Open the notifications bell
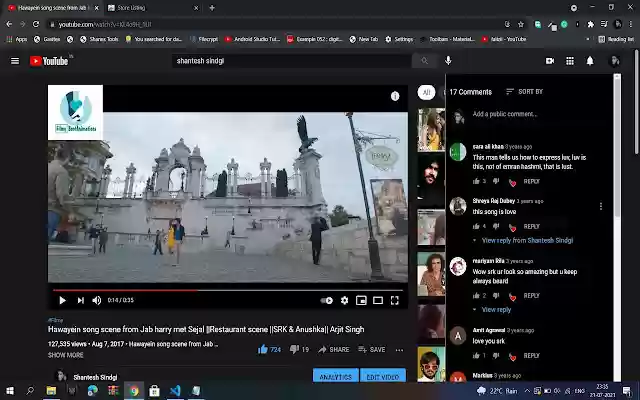 [590, 61]
